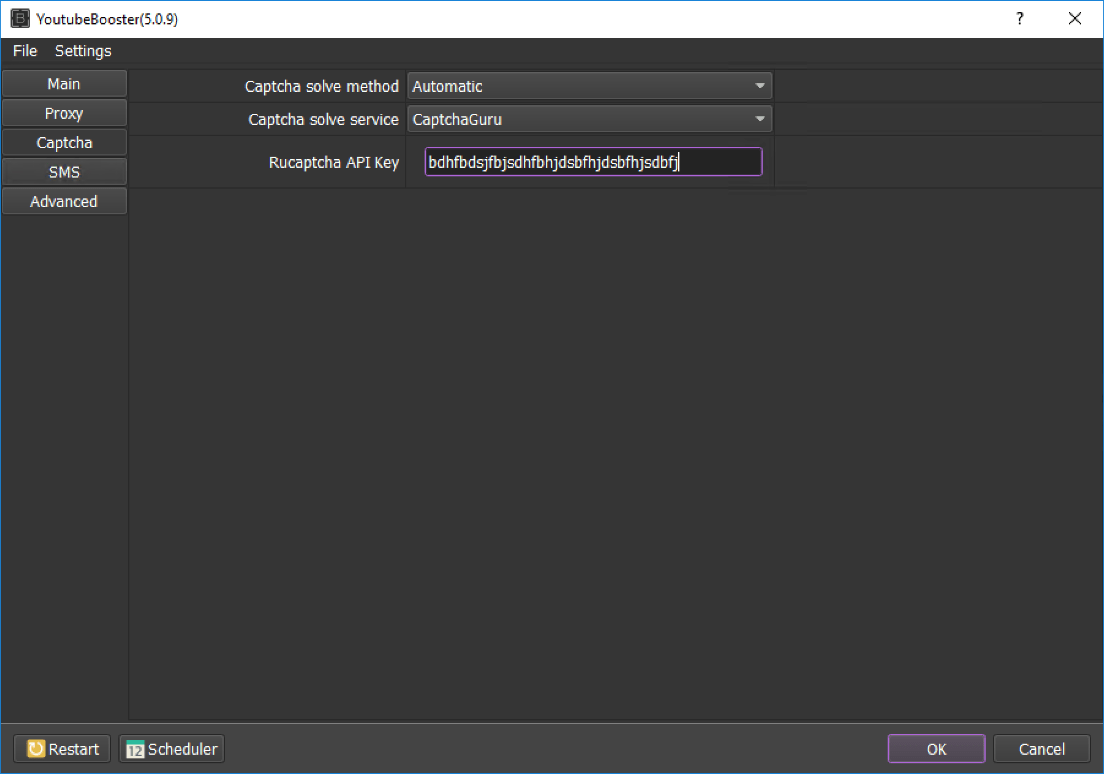Go to the SMS settings tab
This screenshot has height=774, width=1104.
[64, 172]
